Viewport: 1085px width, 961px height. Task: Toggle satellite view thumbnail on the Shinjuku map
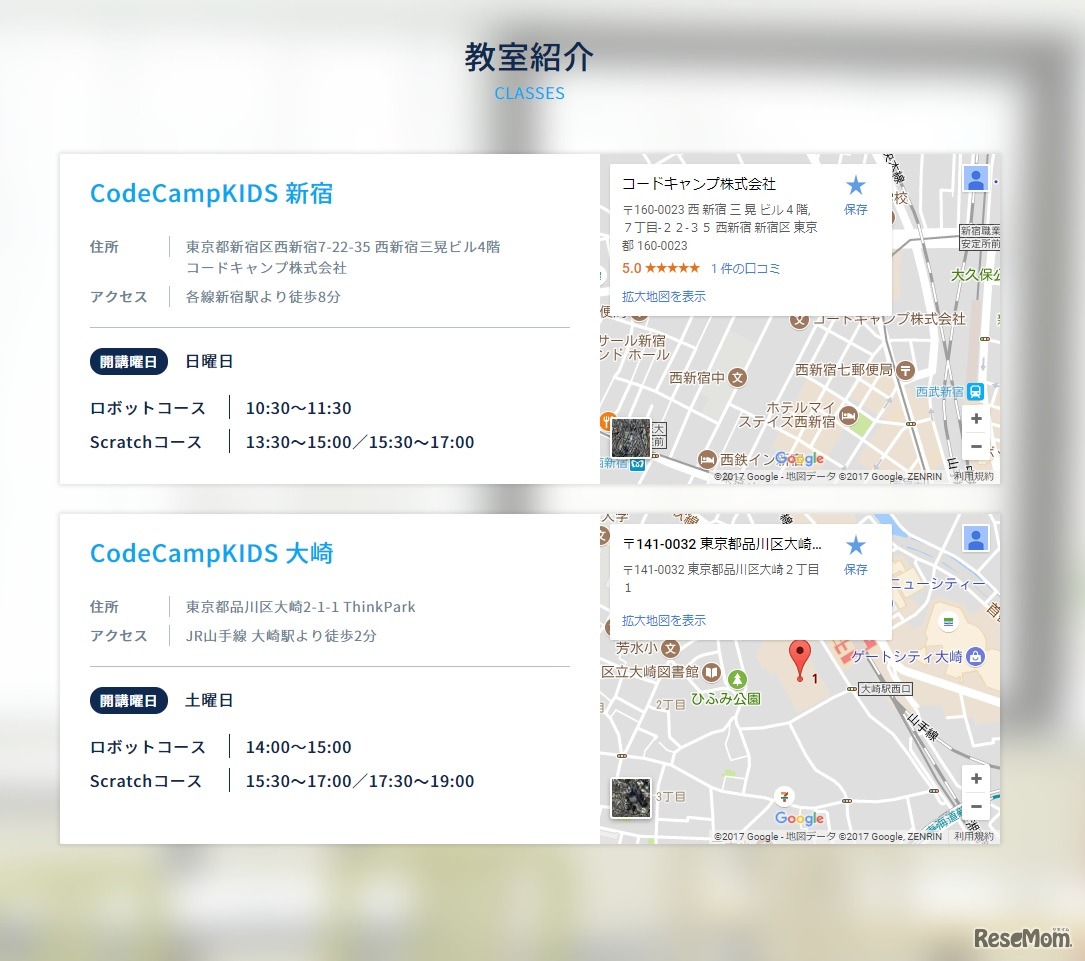[x=630, y=440]
